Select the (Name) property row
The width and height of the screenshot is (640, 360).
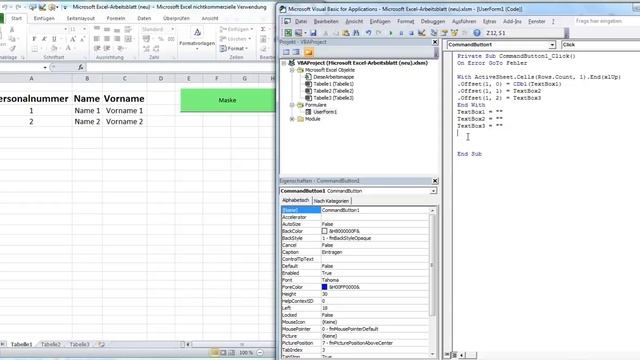355,210
